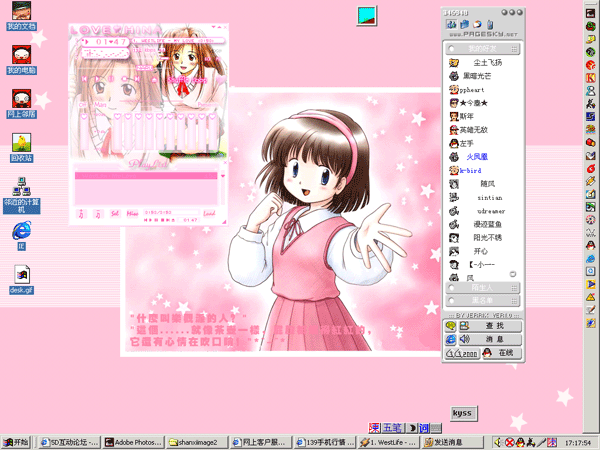This screenshot has height=450, width=600.
Task: Expand the 黑名单 blacklist group
Action: coord(482,300)
